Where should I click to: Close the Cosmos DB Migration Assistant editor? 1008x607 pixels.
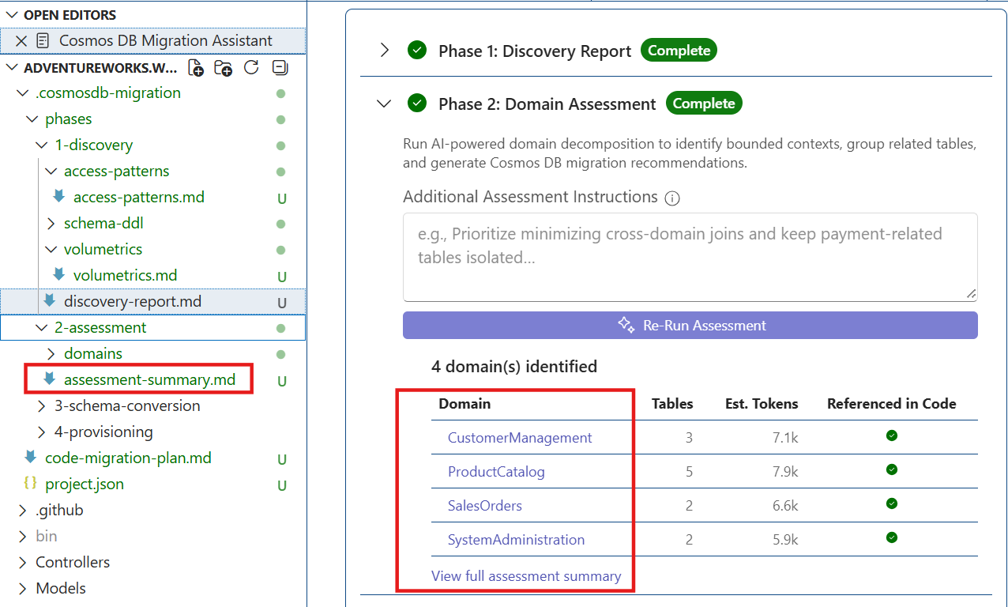pyautogui.click(x=21, y=41)
